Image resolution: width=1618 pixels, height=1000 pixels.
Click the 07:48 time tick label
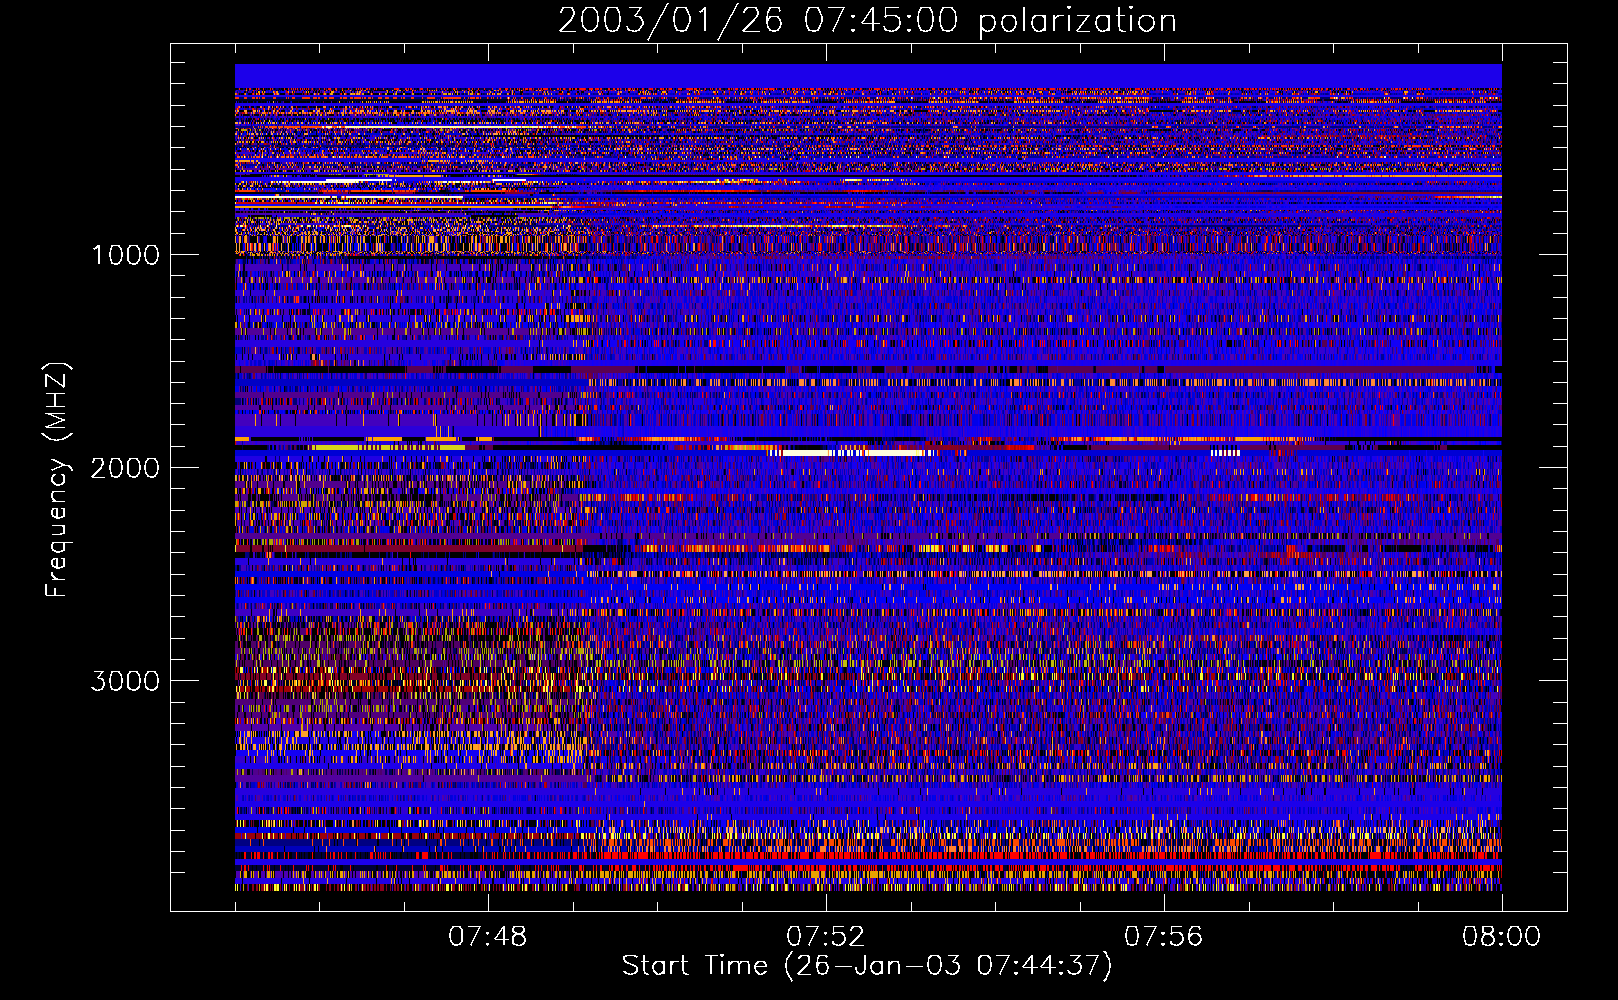point(488,937)
